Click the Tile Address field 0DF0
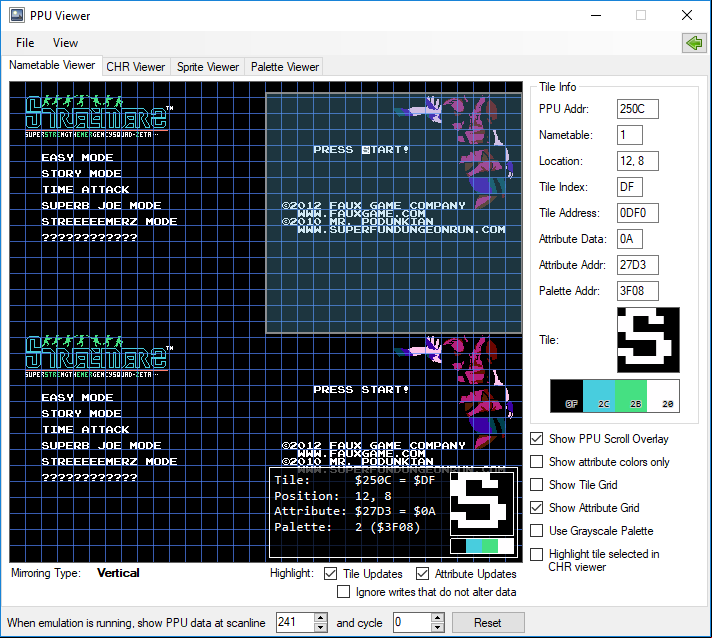This screenshot has width=712, height=638. click(x=638, y=213)
